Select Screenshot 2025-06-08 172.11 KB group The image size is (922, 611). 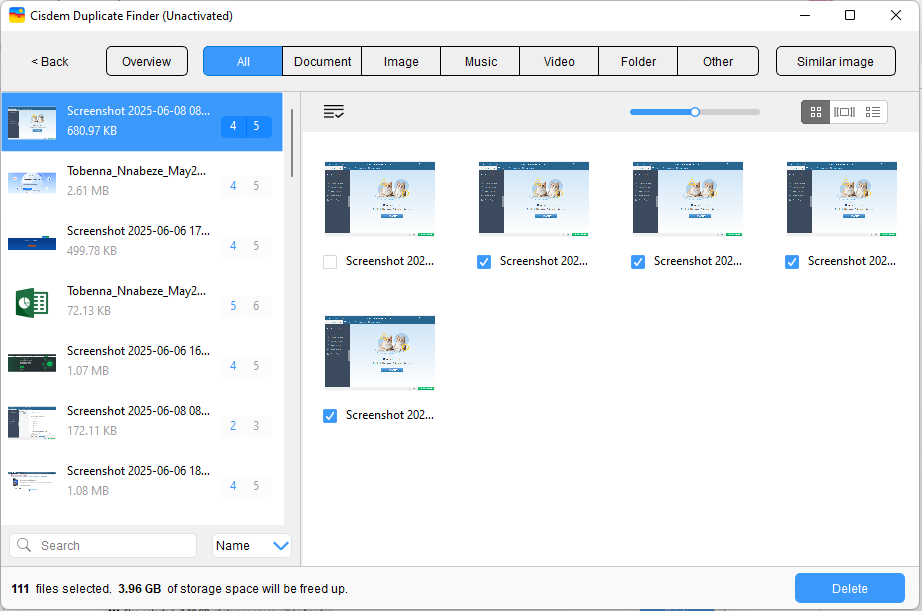point(142,421)
